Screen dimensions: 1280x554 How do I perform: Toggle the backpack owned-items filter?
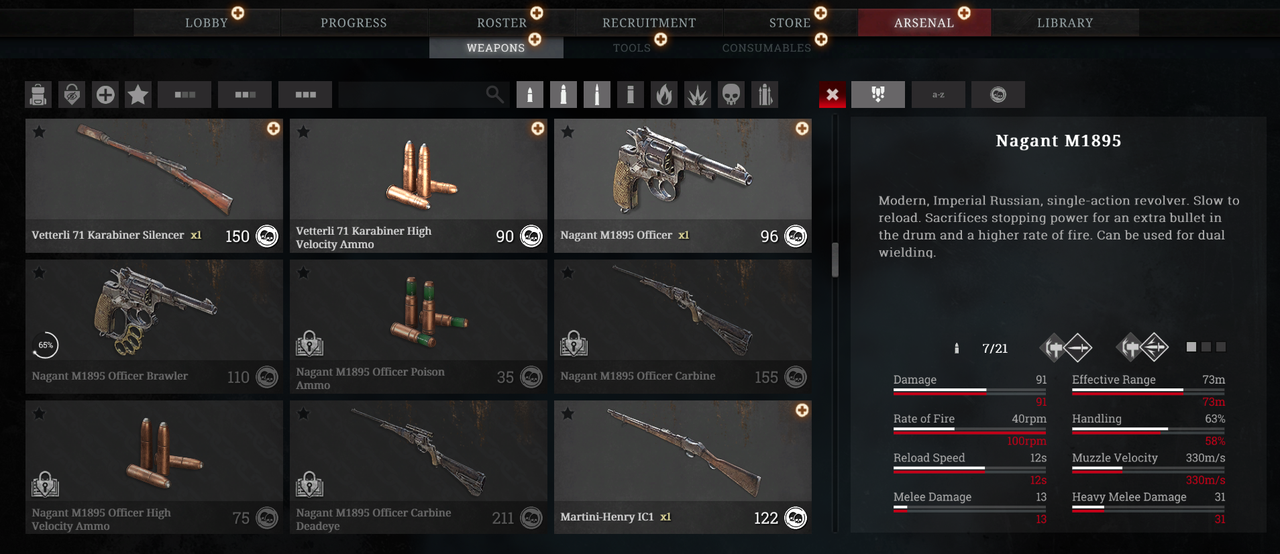[x=39, y=95]
